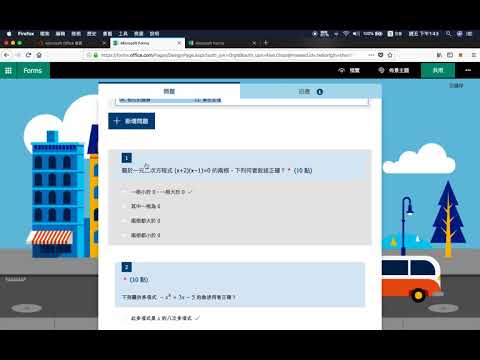Open the Forms header more options ellipsis
The width and height of the screenshot is (480, 360).
tap(468, 70)
